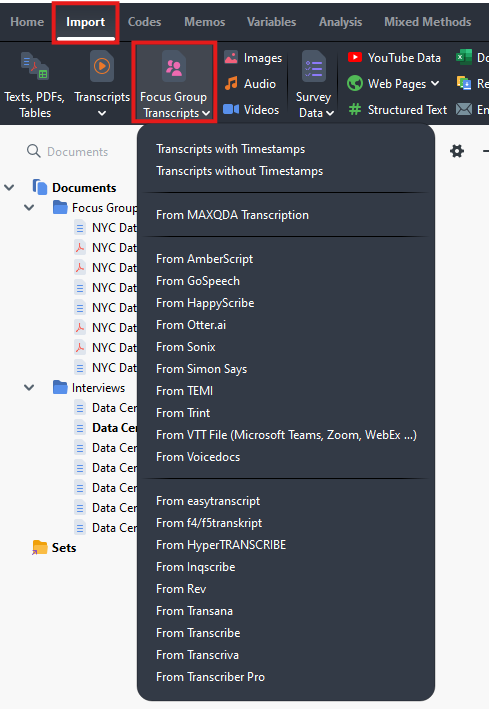Collapse the Documents root node
This screenshot has height=709, width=489.
pyautogui.click(x=9, y=187)
